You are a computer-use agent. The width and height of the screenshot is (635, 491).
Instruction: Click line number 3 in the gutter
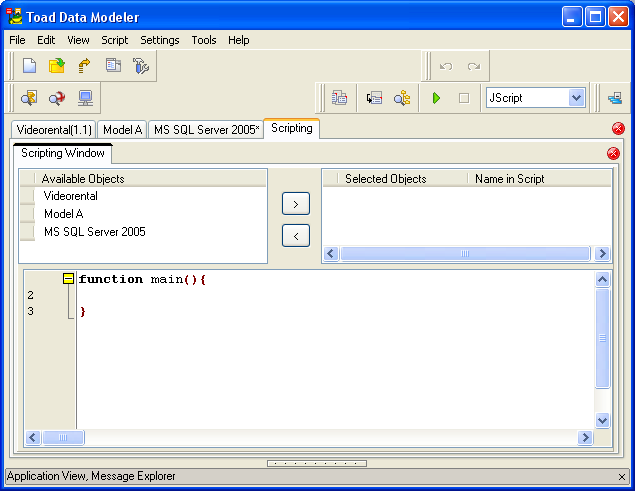click(30, 311)
